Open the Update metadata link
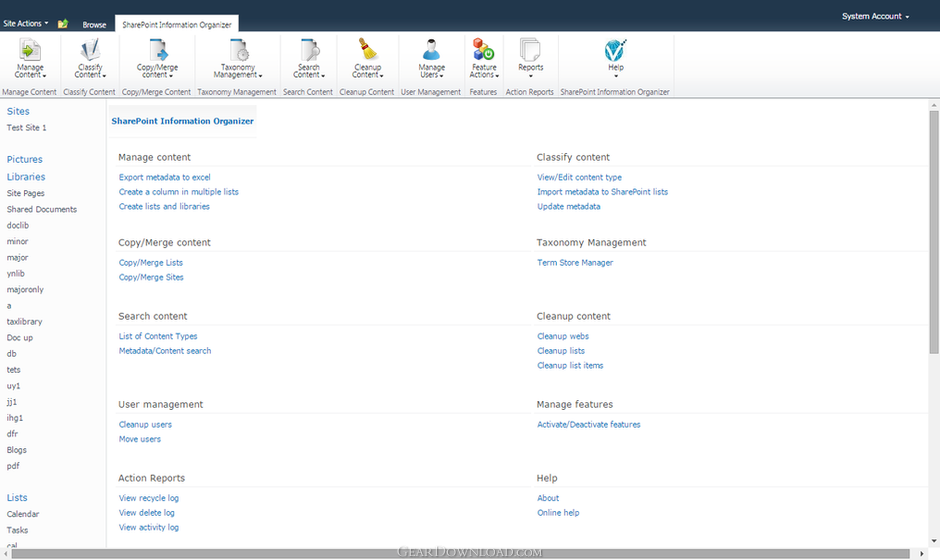The width and height of the screenshot is (940, 560). 569,206
